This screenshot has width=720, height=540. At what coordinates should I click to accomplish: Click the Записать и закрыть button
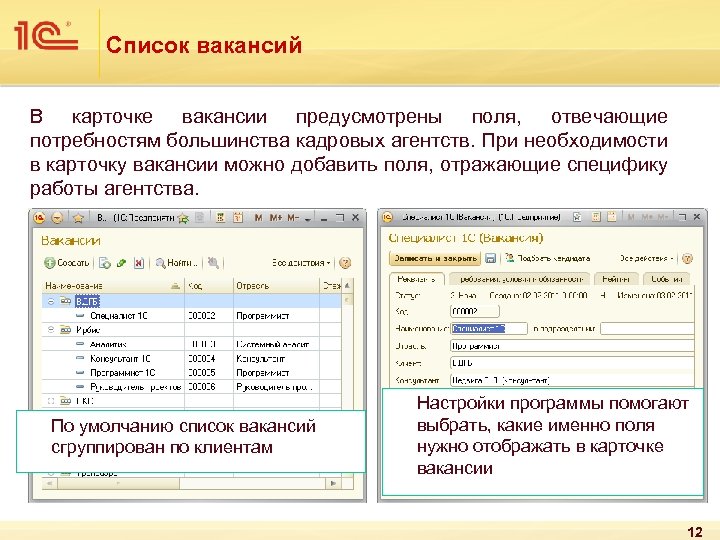click(435, 259)
